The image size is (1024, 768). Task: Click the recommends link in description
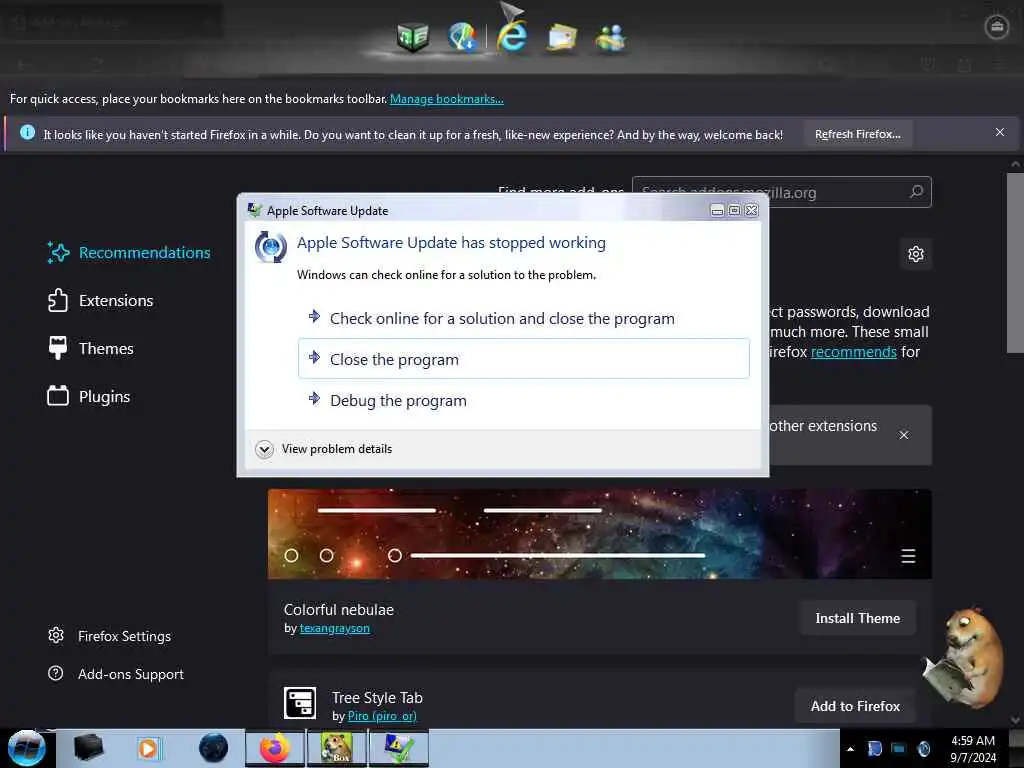click(x=854, y=352)
